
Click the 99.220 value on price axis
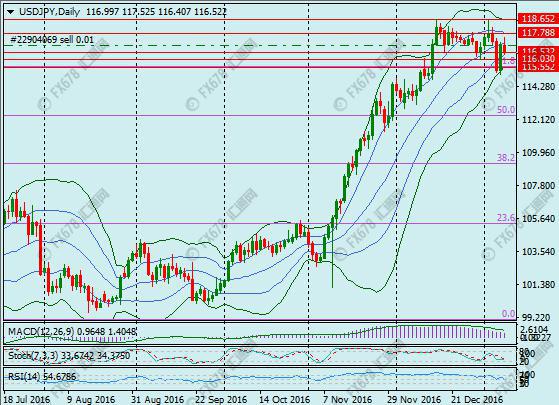[x=540, y=318]
